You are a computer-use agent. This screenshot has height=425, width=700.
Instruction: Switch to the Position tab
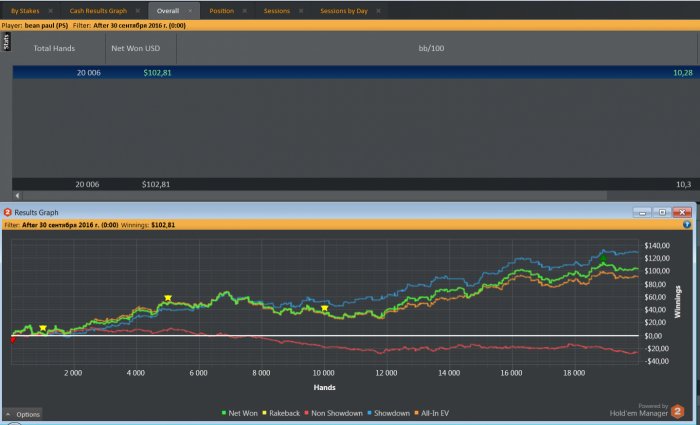coord(222,11)
